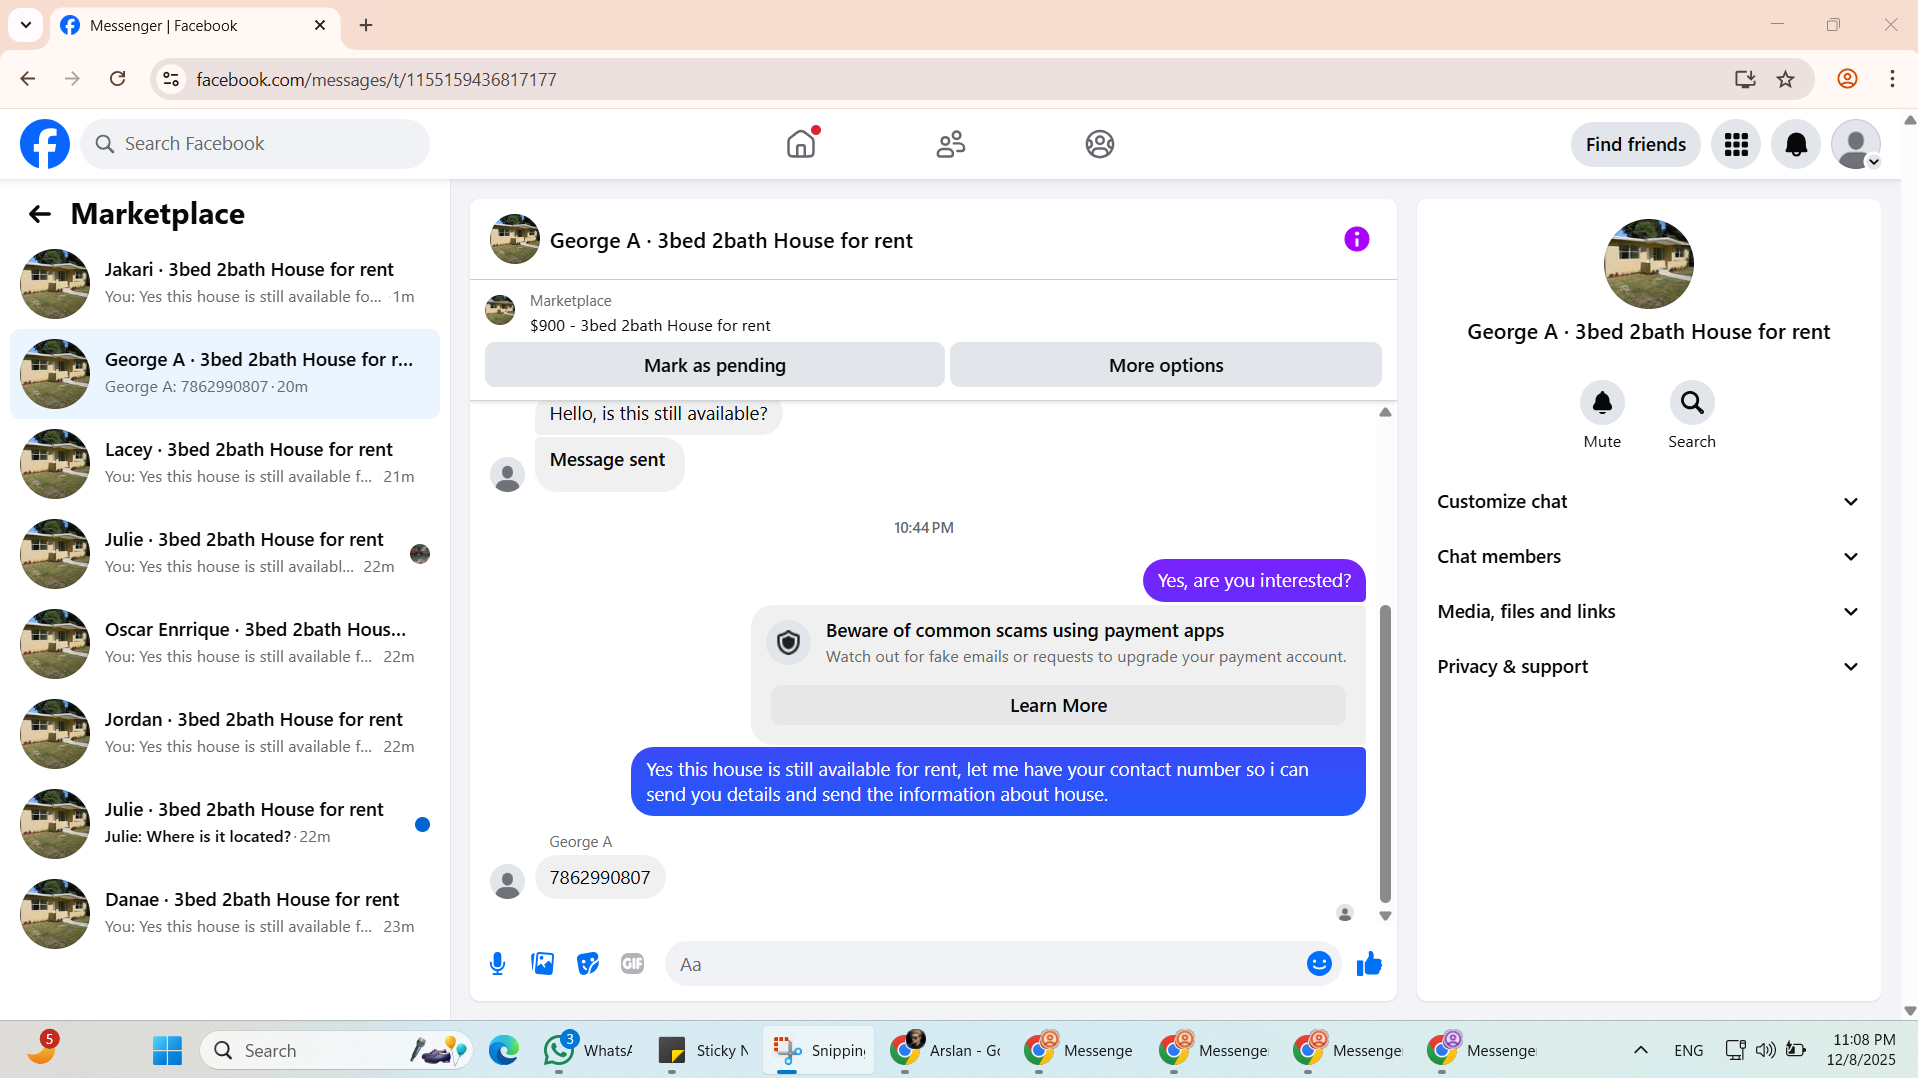1918x1078 pixels.
Task: Click George A listing thumbnail in right panel
Action: point(1648,264)
